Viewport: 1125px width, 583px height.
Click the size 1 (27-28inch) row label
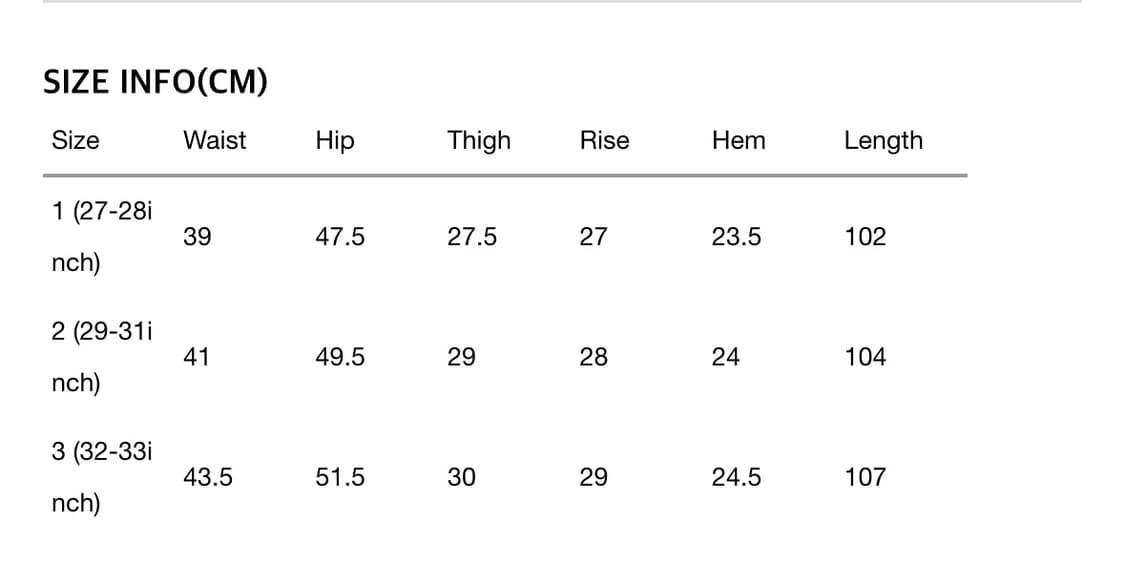pyautogui.click(x=101, y=237)
